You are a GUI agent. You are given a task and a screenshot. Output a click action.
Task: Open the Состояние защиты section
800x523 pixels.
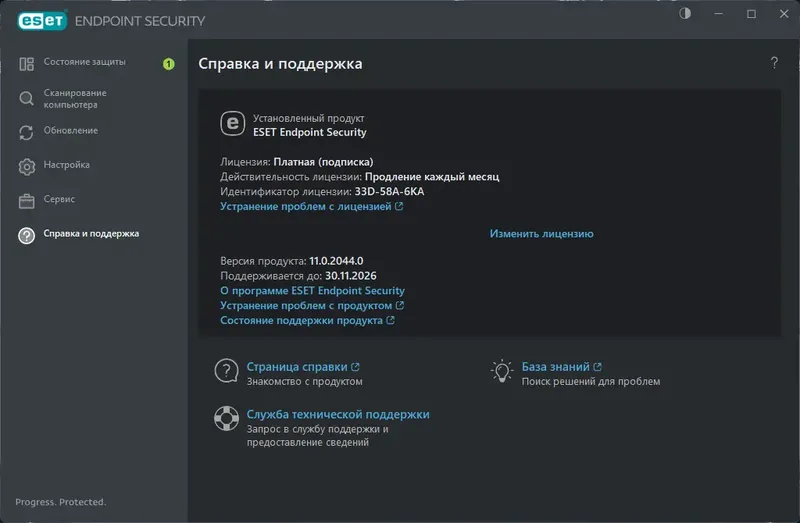[x=85, y=62]
